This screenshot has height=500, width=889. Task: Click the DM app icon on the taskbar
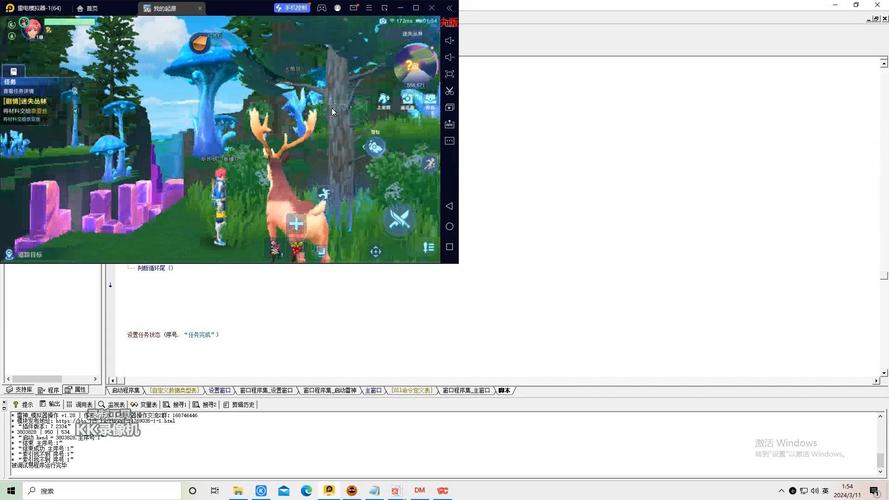point(420,490)
